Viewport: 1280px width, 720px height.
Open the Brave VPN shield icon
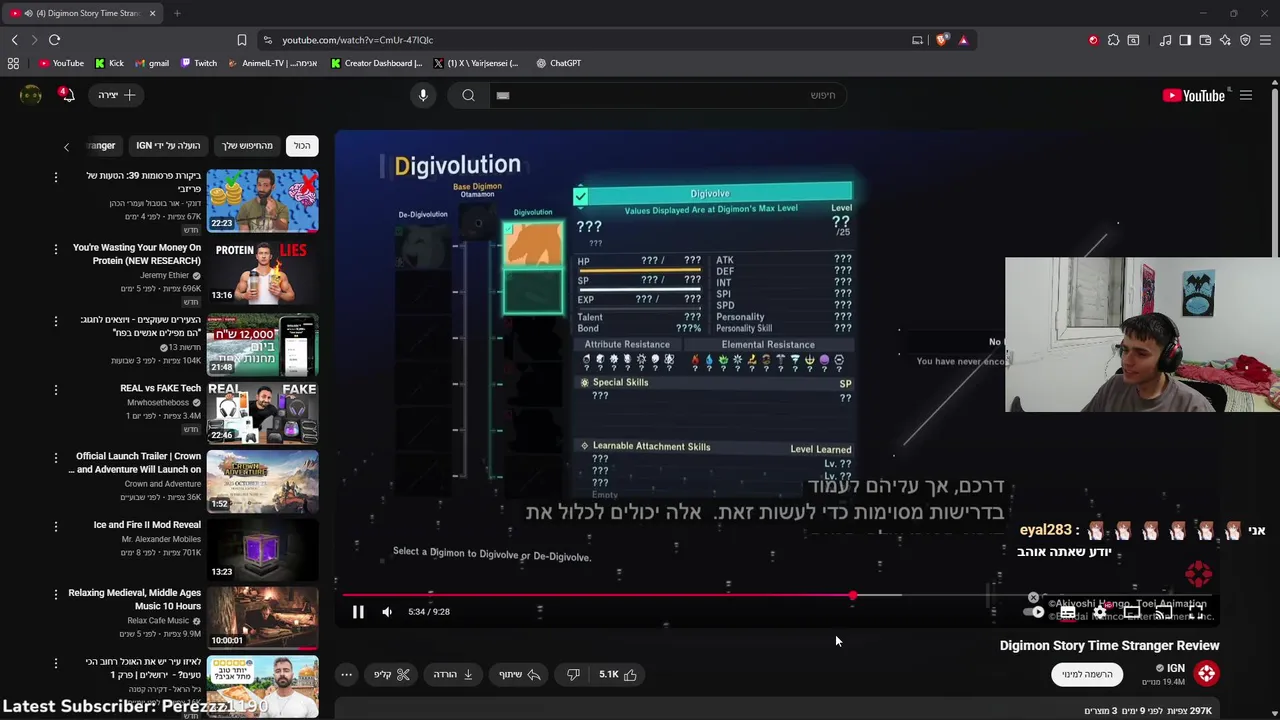click(x=1245, y=40)
